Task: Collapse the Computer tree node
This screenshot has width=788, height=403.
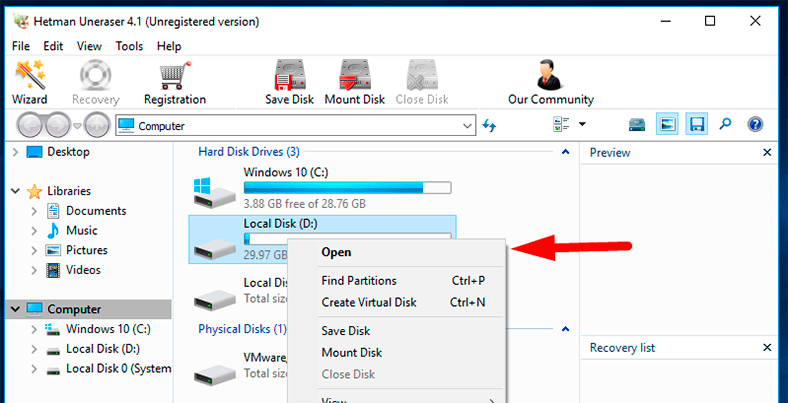Action: click(x=16, y=310)
